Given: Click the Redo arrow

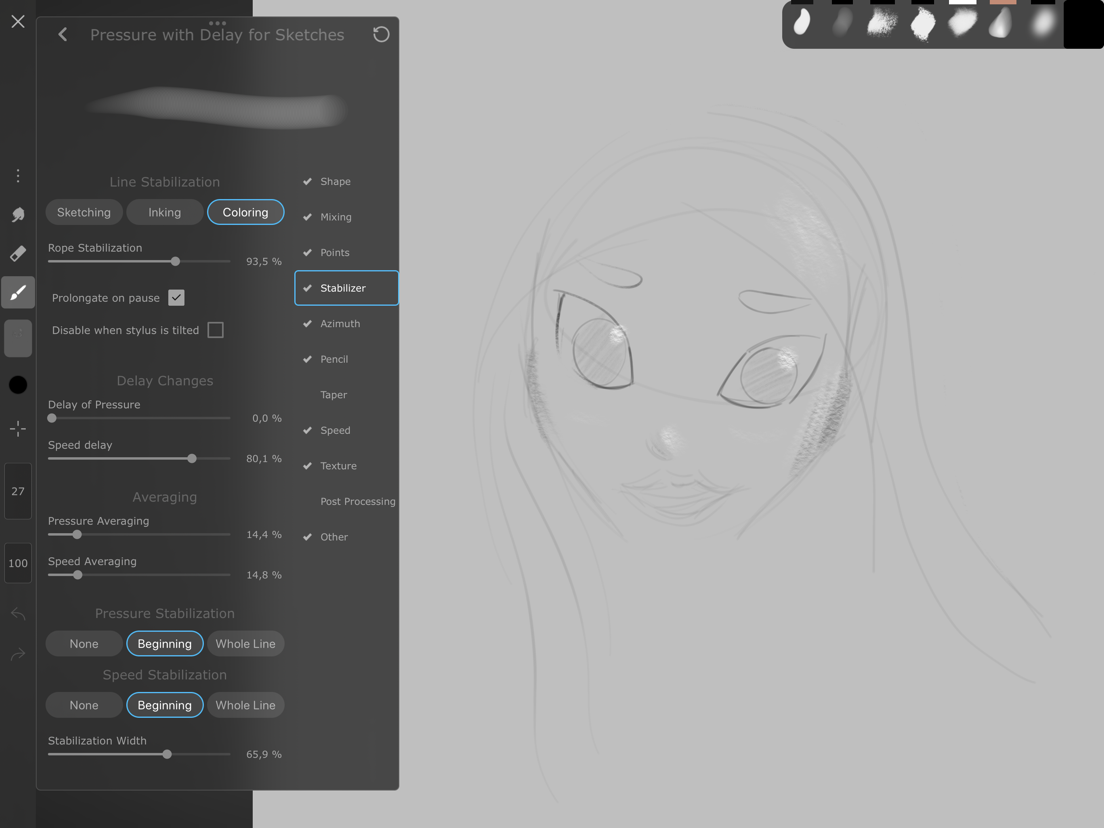Looking at the screenshot, I should pos(17,654).
